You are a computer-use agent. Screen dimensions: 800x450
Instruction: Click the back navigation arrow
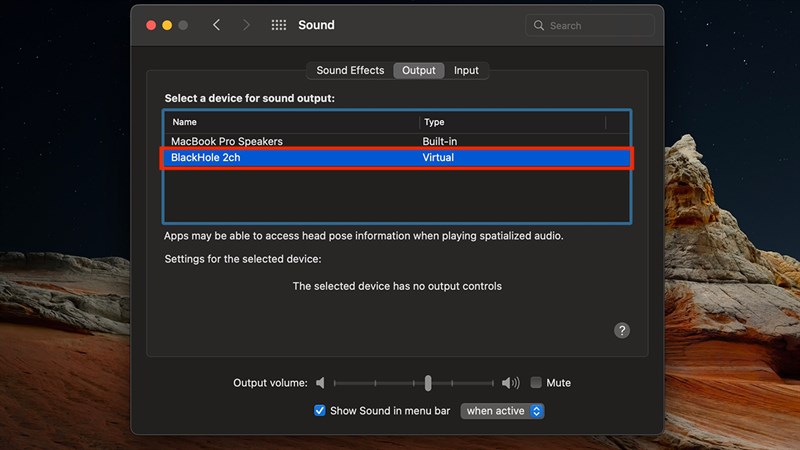point(216,25)
